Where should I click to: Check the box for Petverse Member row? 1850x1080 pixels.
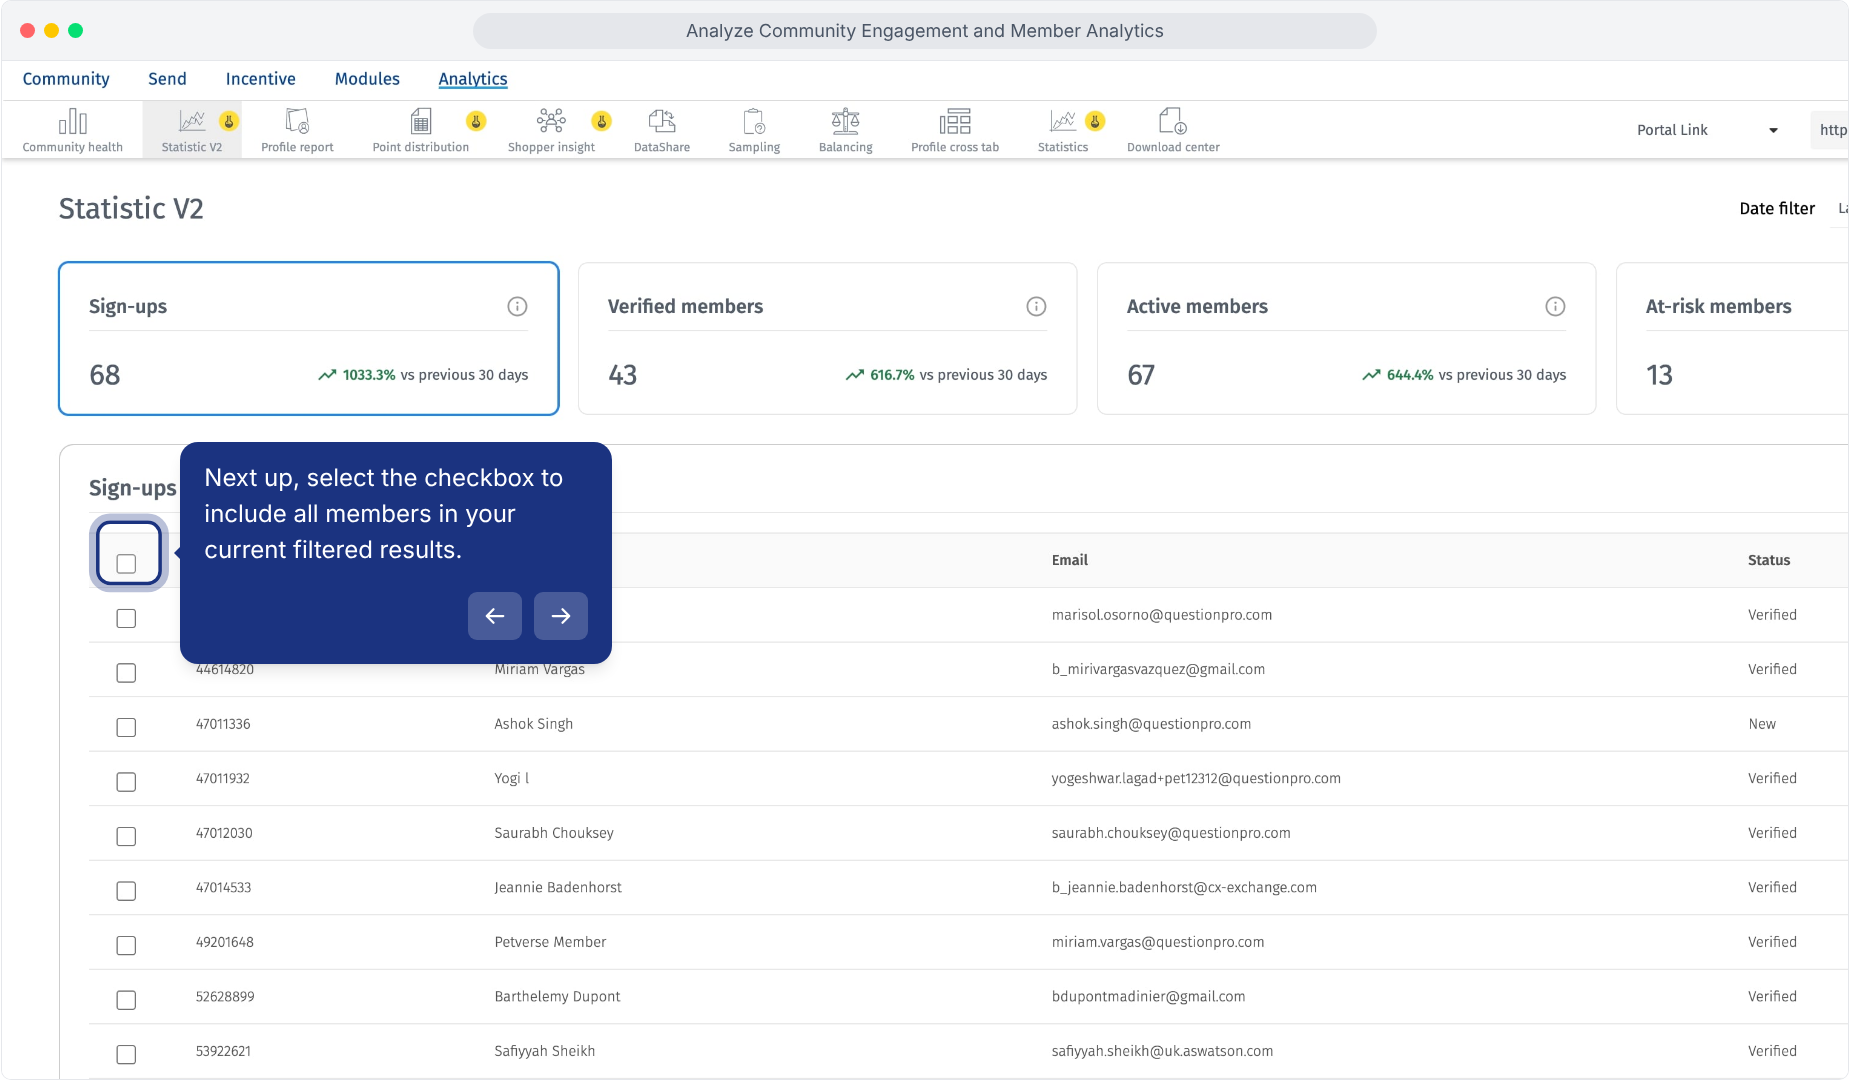pos(126,945)
